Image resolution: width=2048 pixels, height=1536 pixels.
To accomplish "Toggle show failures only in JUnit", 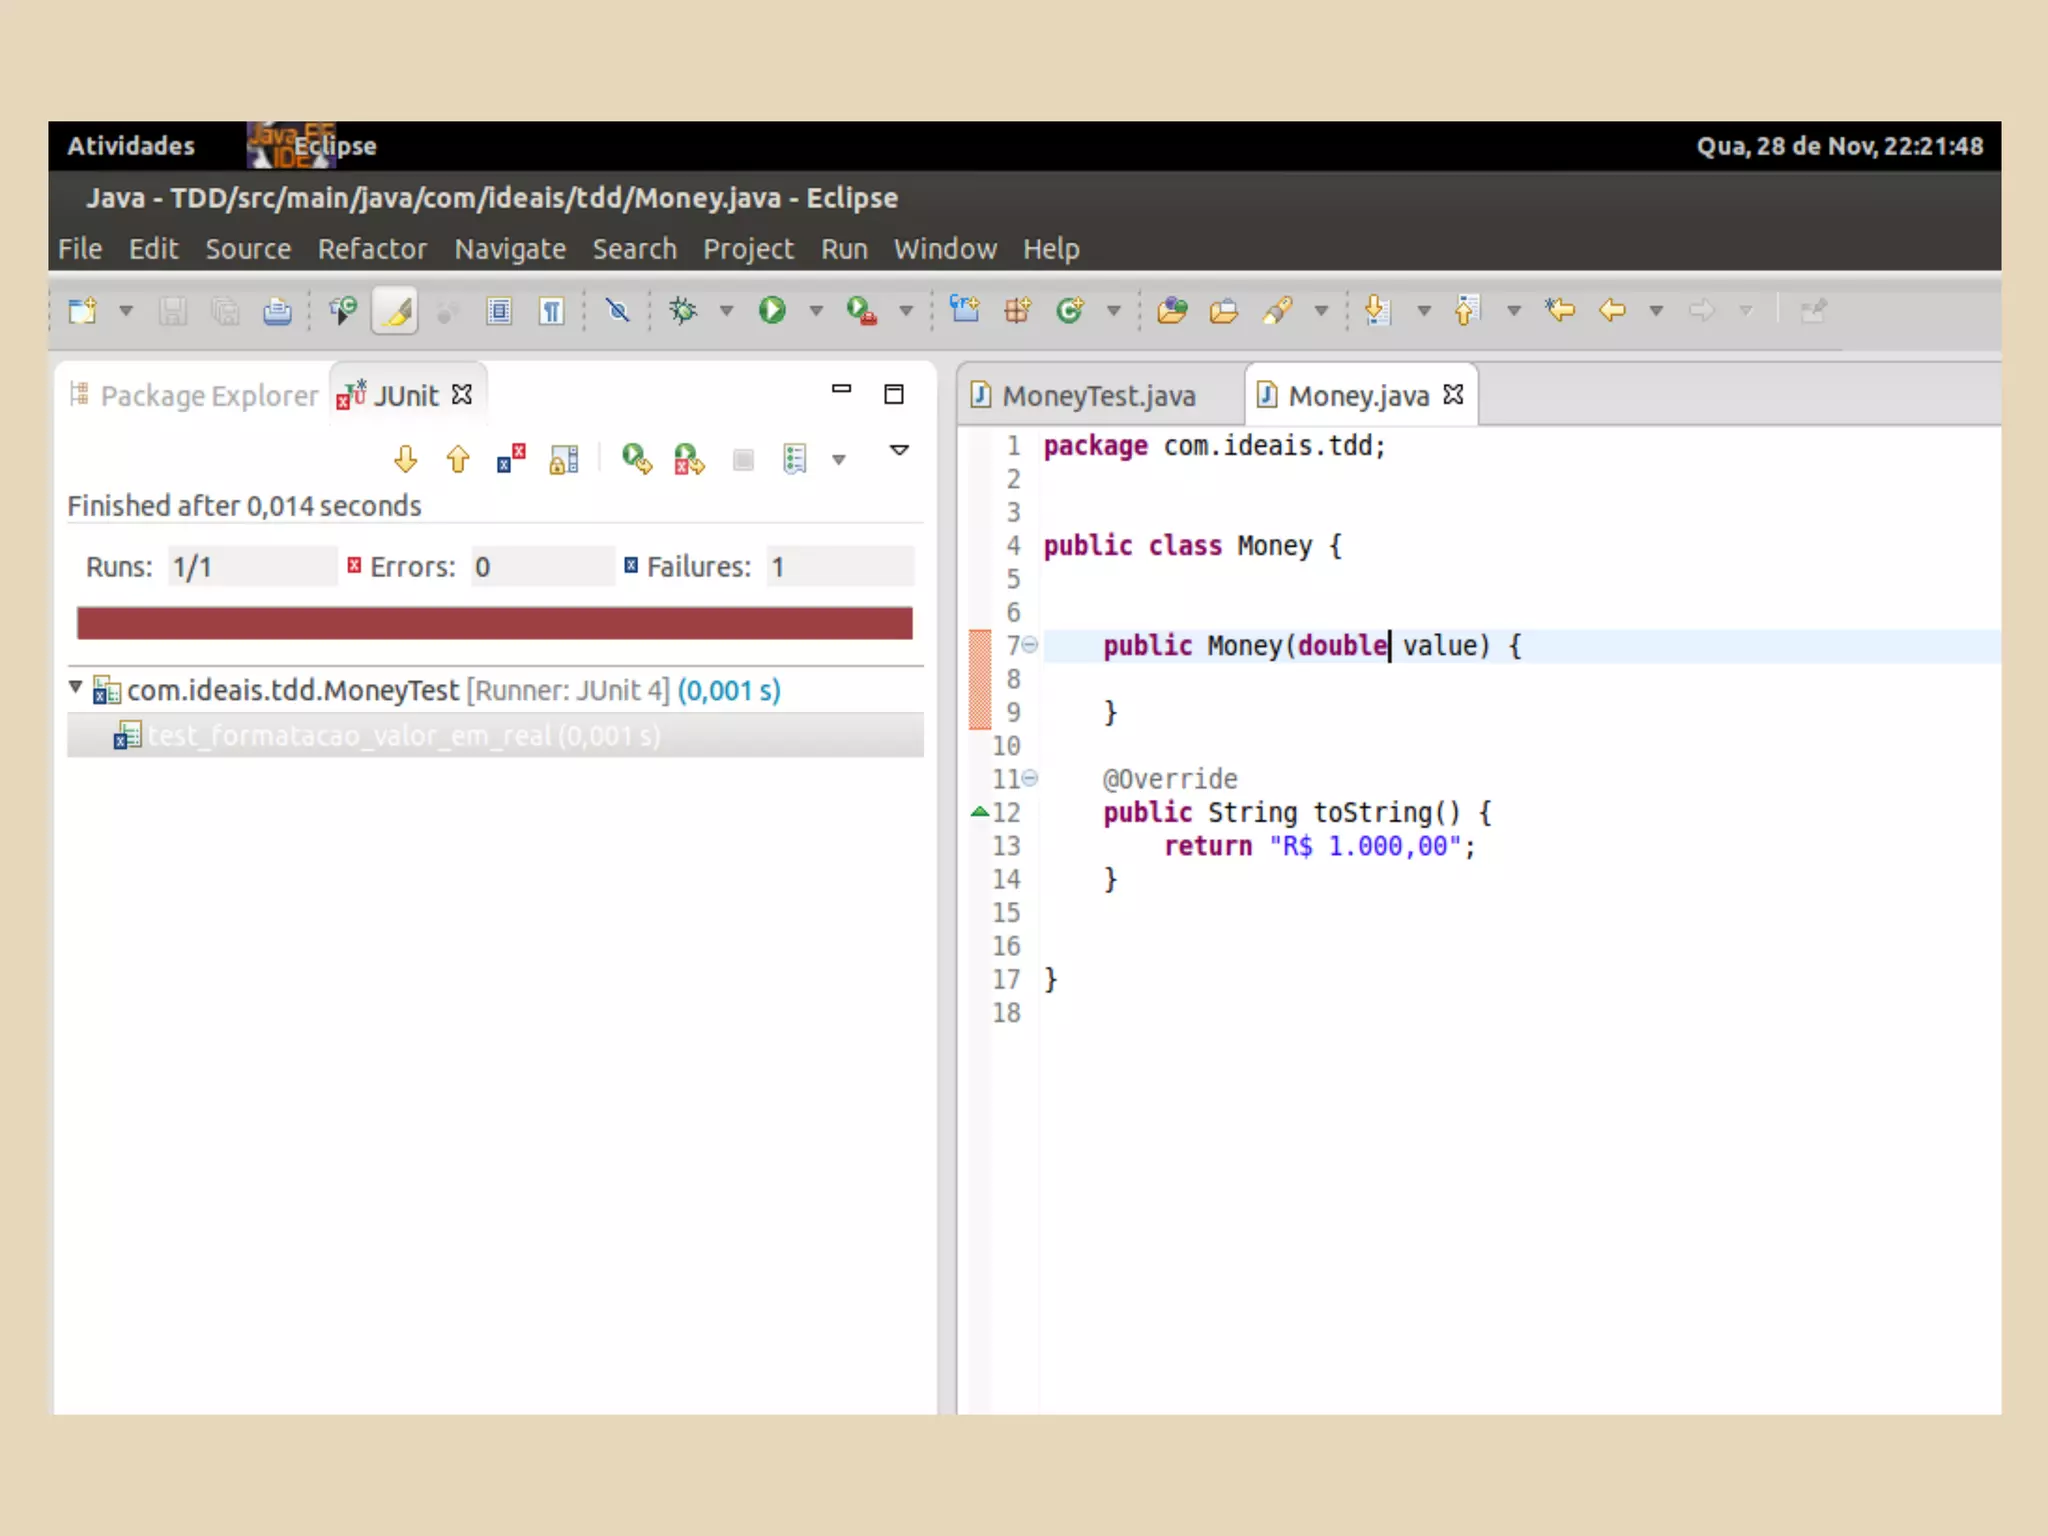I will pos(511,459).
